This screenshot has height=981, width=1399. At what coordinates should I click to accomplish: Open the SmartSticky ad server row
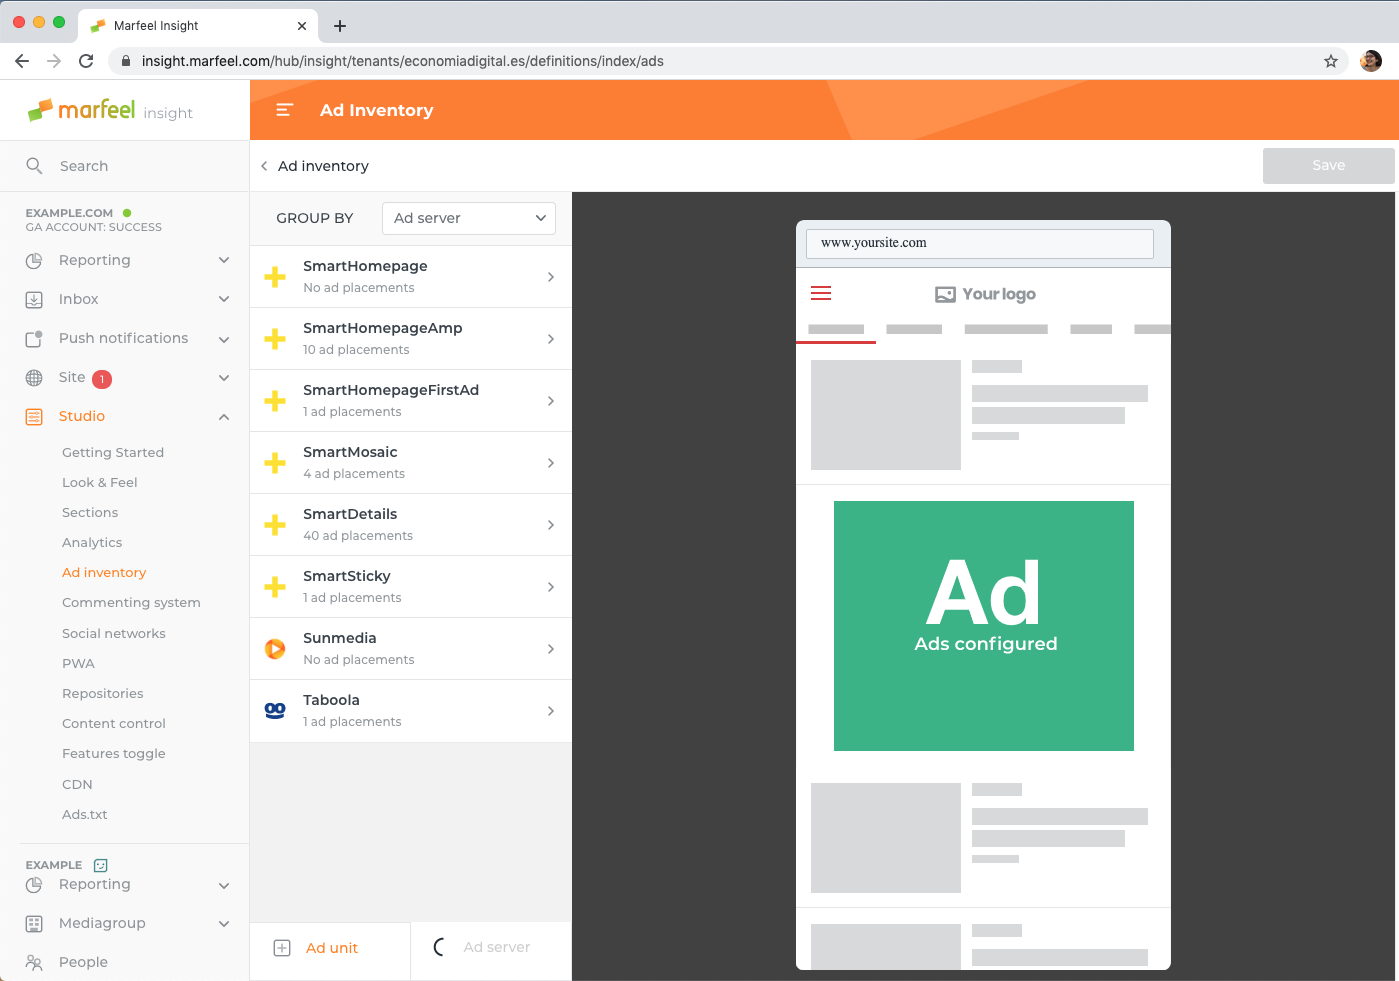(411, 587)
